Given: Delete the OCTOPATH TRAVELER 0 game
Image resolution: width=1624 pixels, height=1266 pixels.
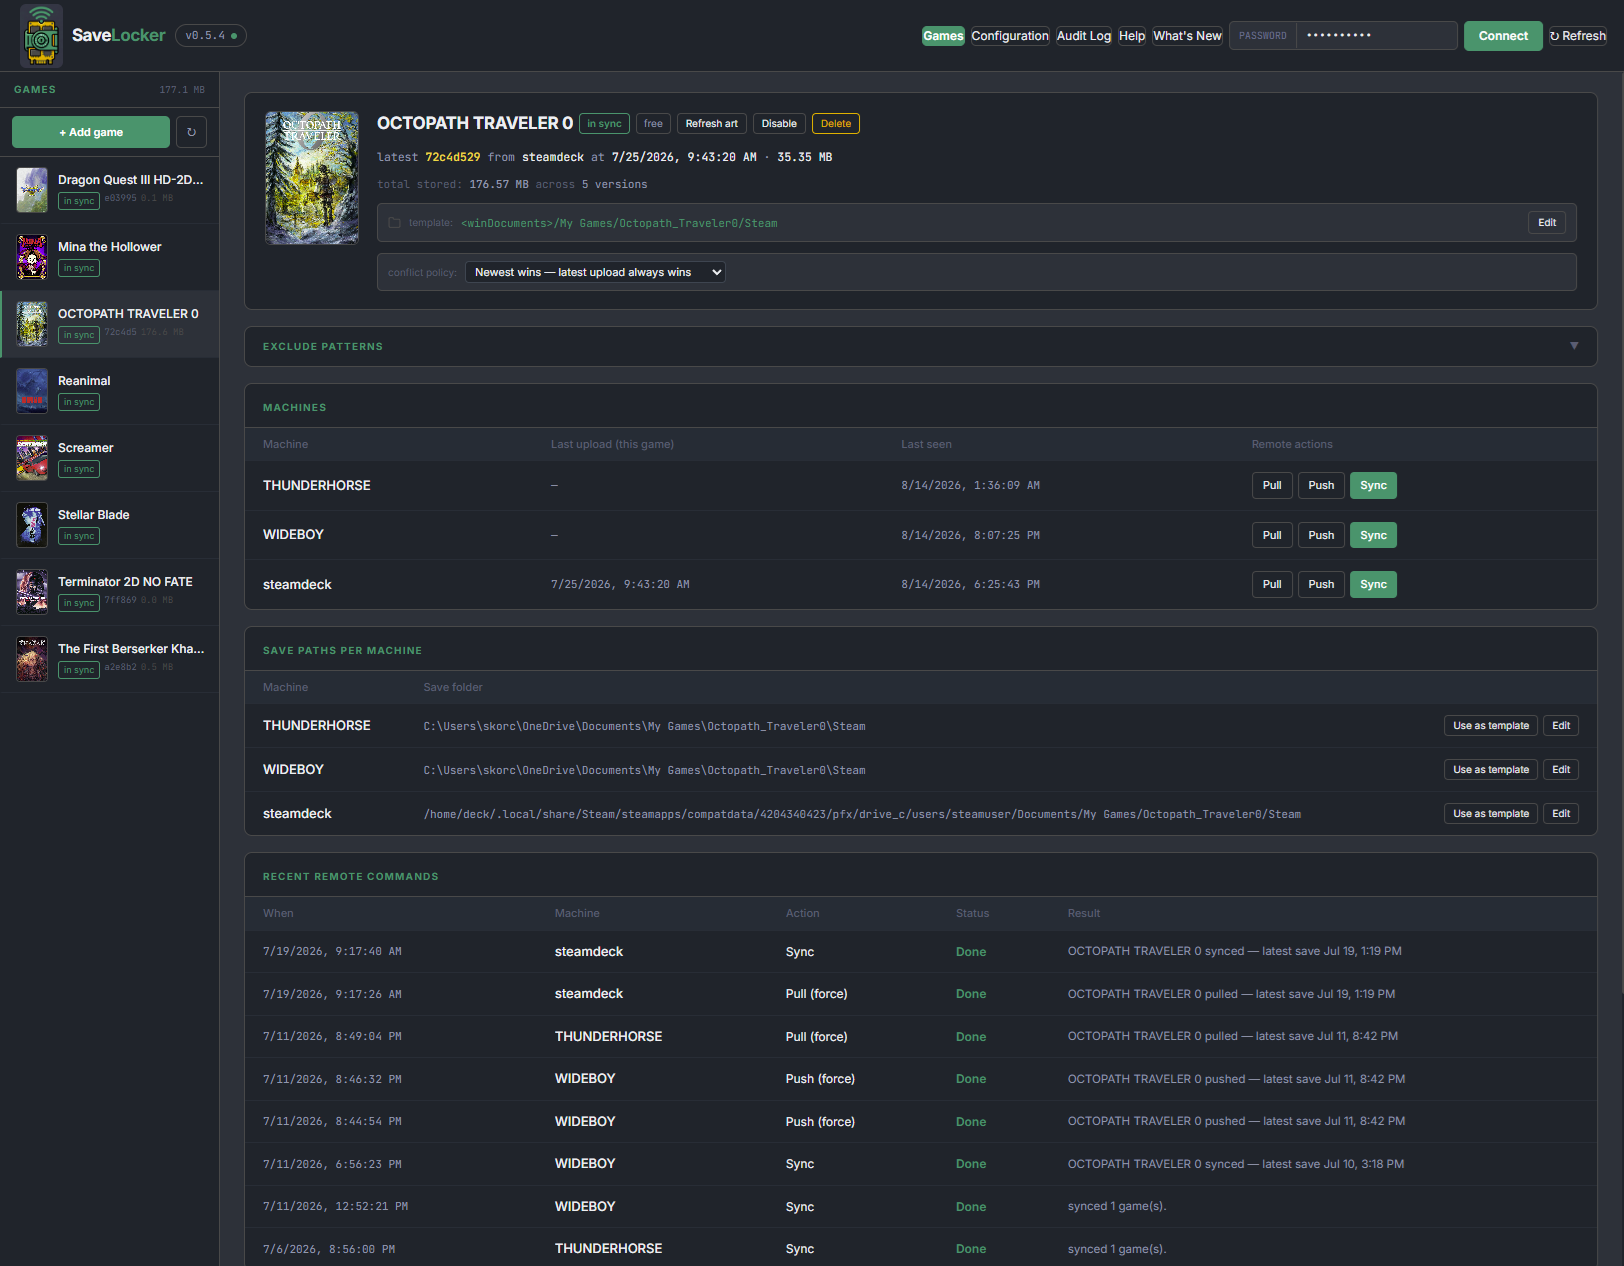Looking at the screenshot, I should click(836, 124).
